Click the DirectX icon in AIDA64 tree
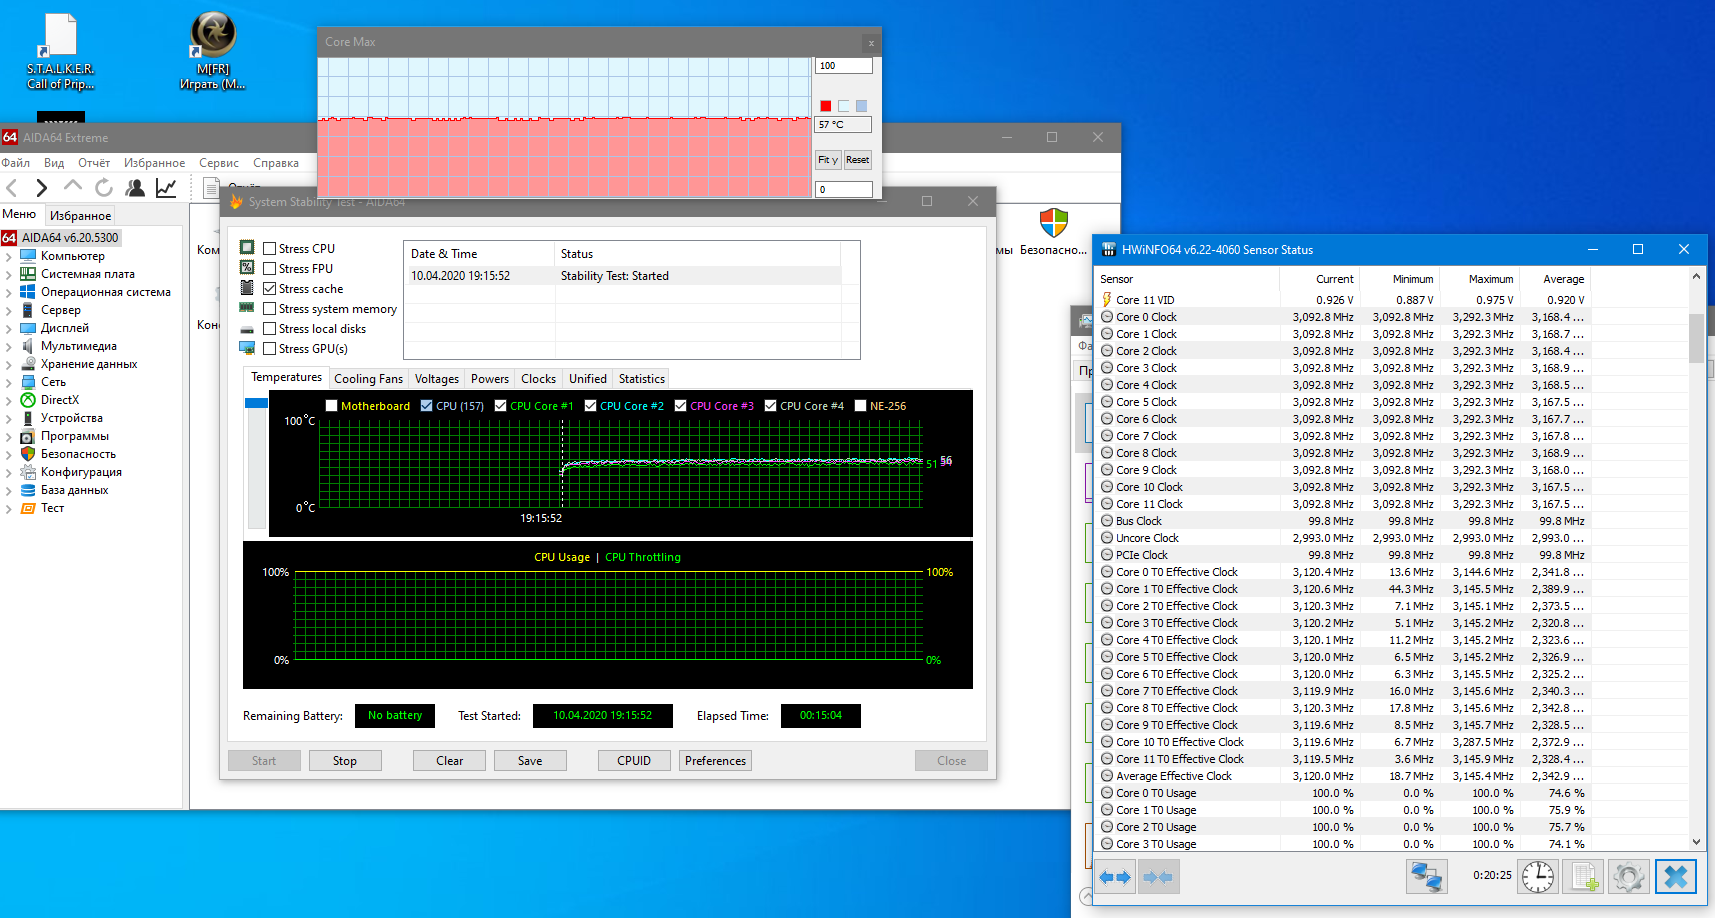This screenshot has height=918, width=1715. click(28, 400)
